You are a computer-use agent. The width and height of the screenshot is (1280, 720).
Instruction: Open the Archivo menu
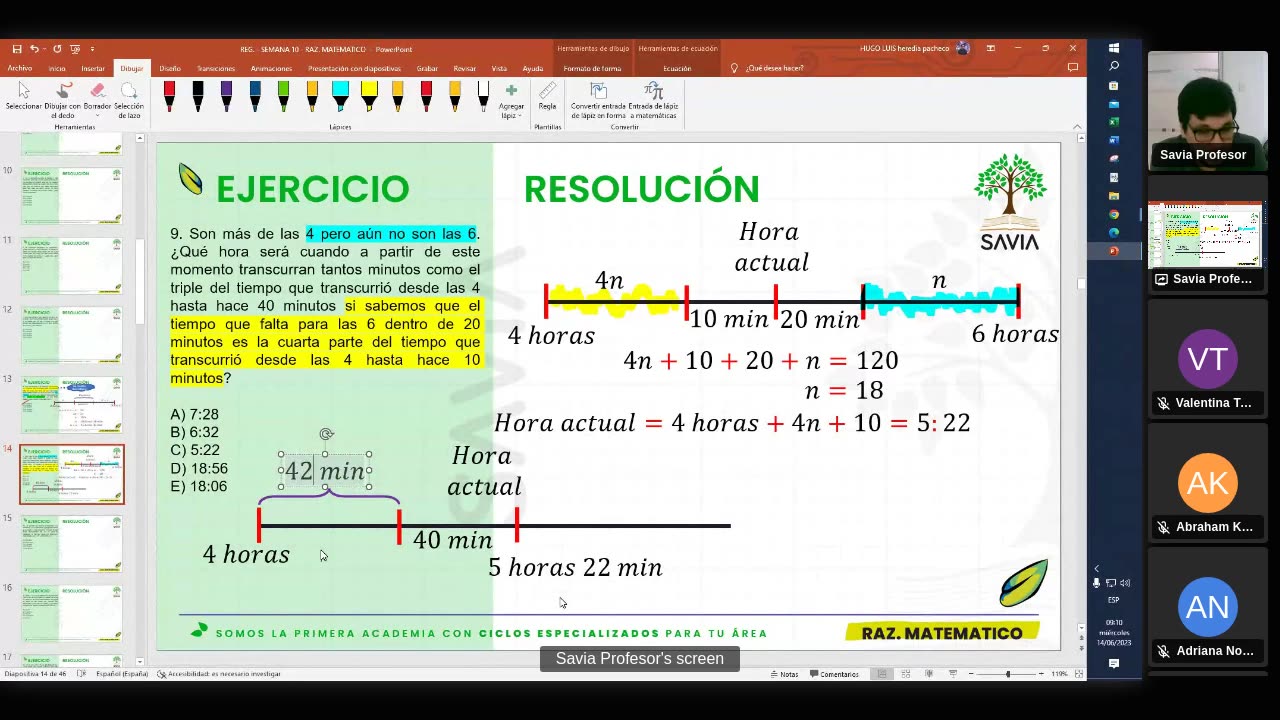pos(20,68)
